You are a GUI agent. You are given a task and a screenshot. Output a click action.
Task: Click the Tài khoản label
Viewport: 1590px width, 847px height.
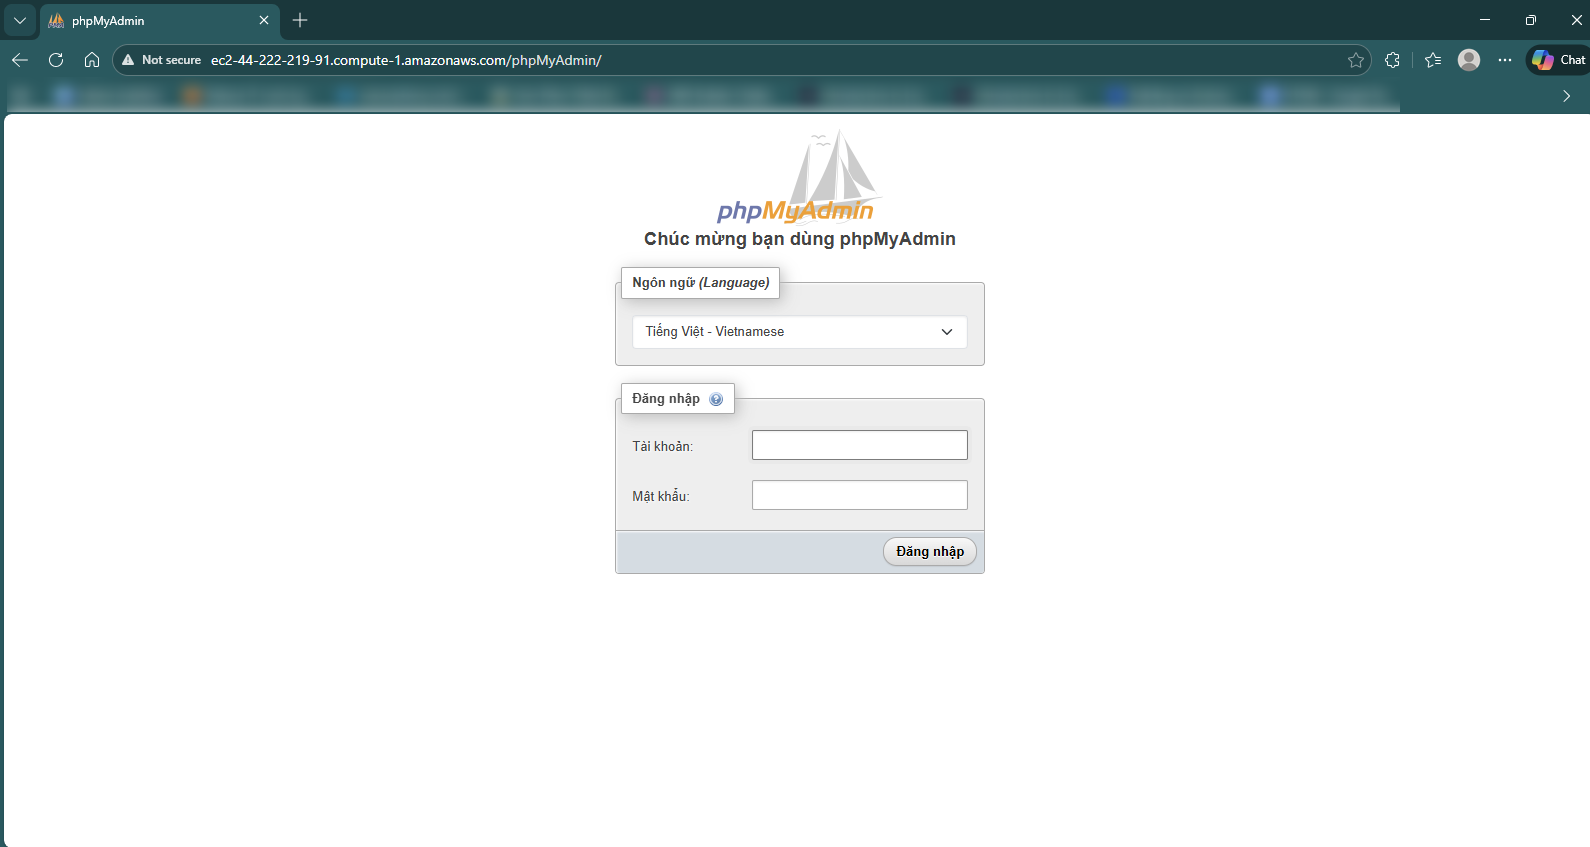tap(662, 447)
